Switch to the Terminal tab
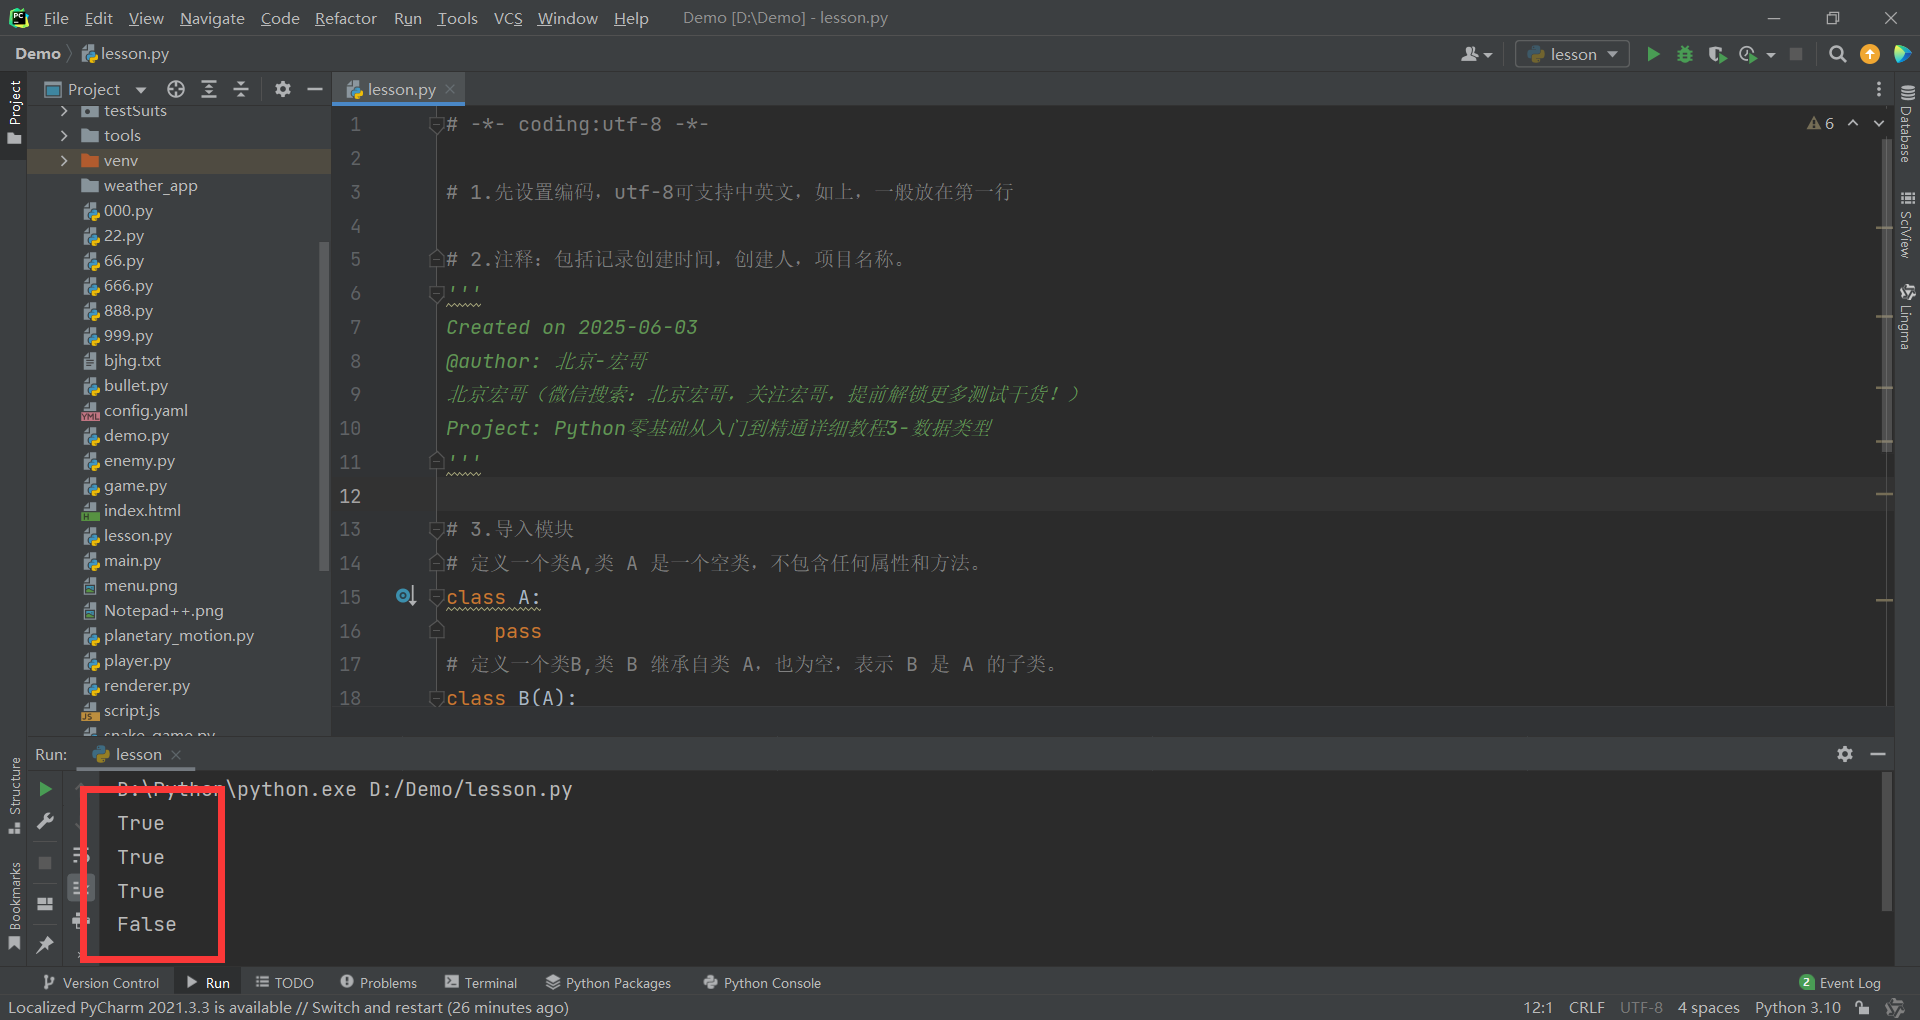The width and height of the screenshot is (1920, 1020). 481,983
